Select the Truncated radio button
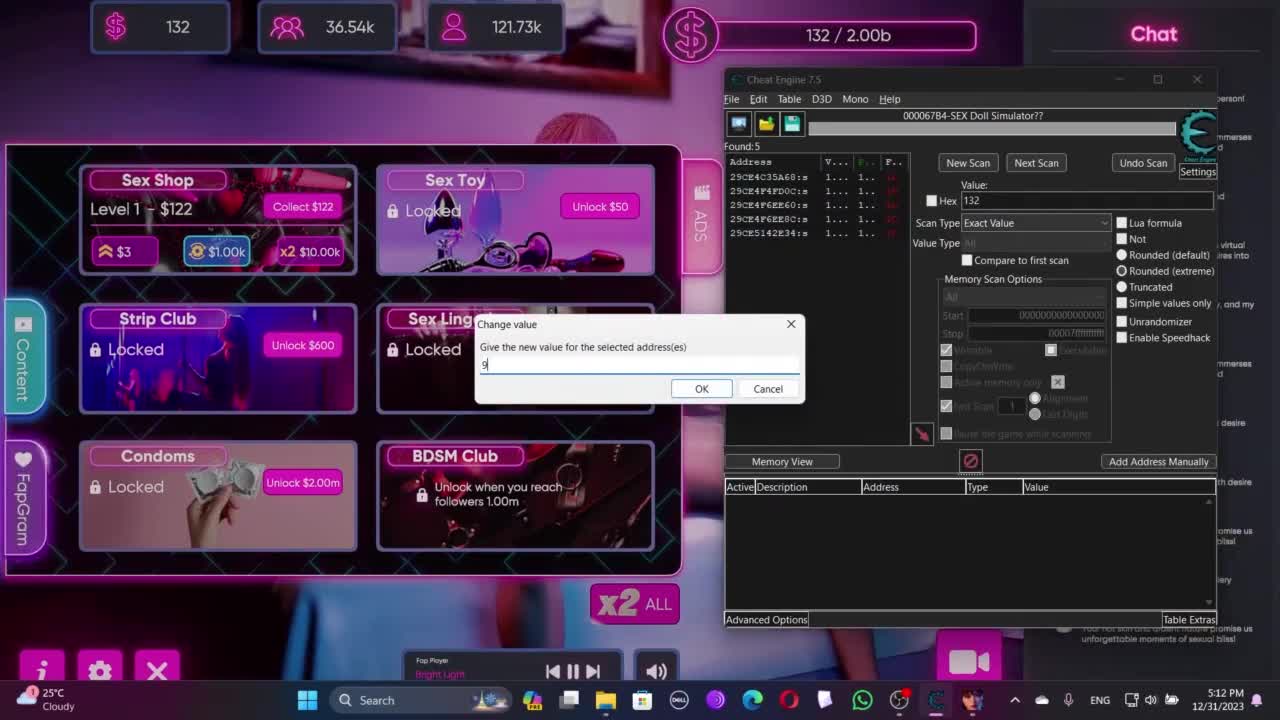This screenshot has width=1280, height=720. pyautogui.click(x=1122, y=287)
